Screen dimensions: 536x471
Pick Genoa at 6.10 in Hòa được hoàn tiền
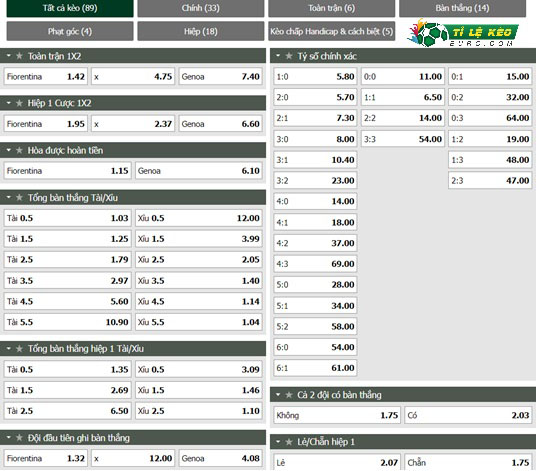pyautogui.click(x=199, y=171)
